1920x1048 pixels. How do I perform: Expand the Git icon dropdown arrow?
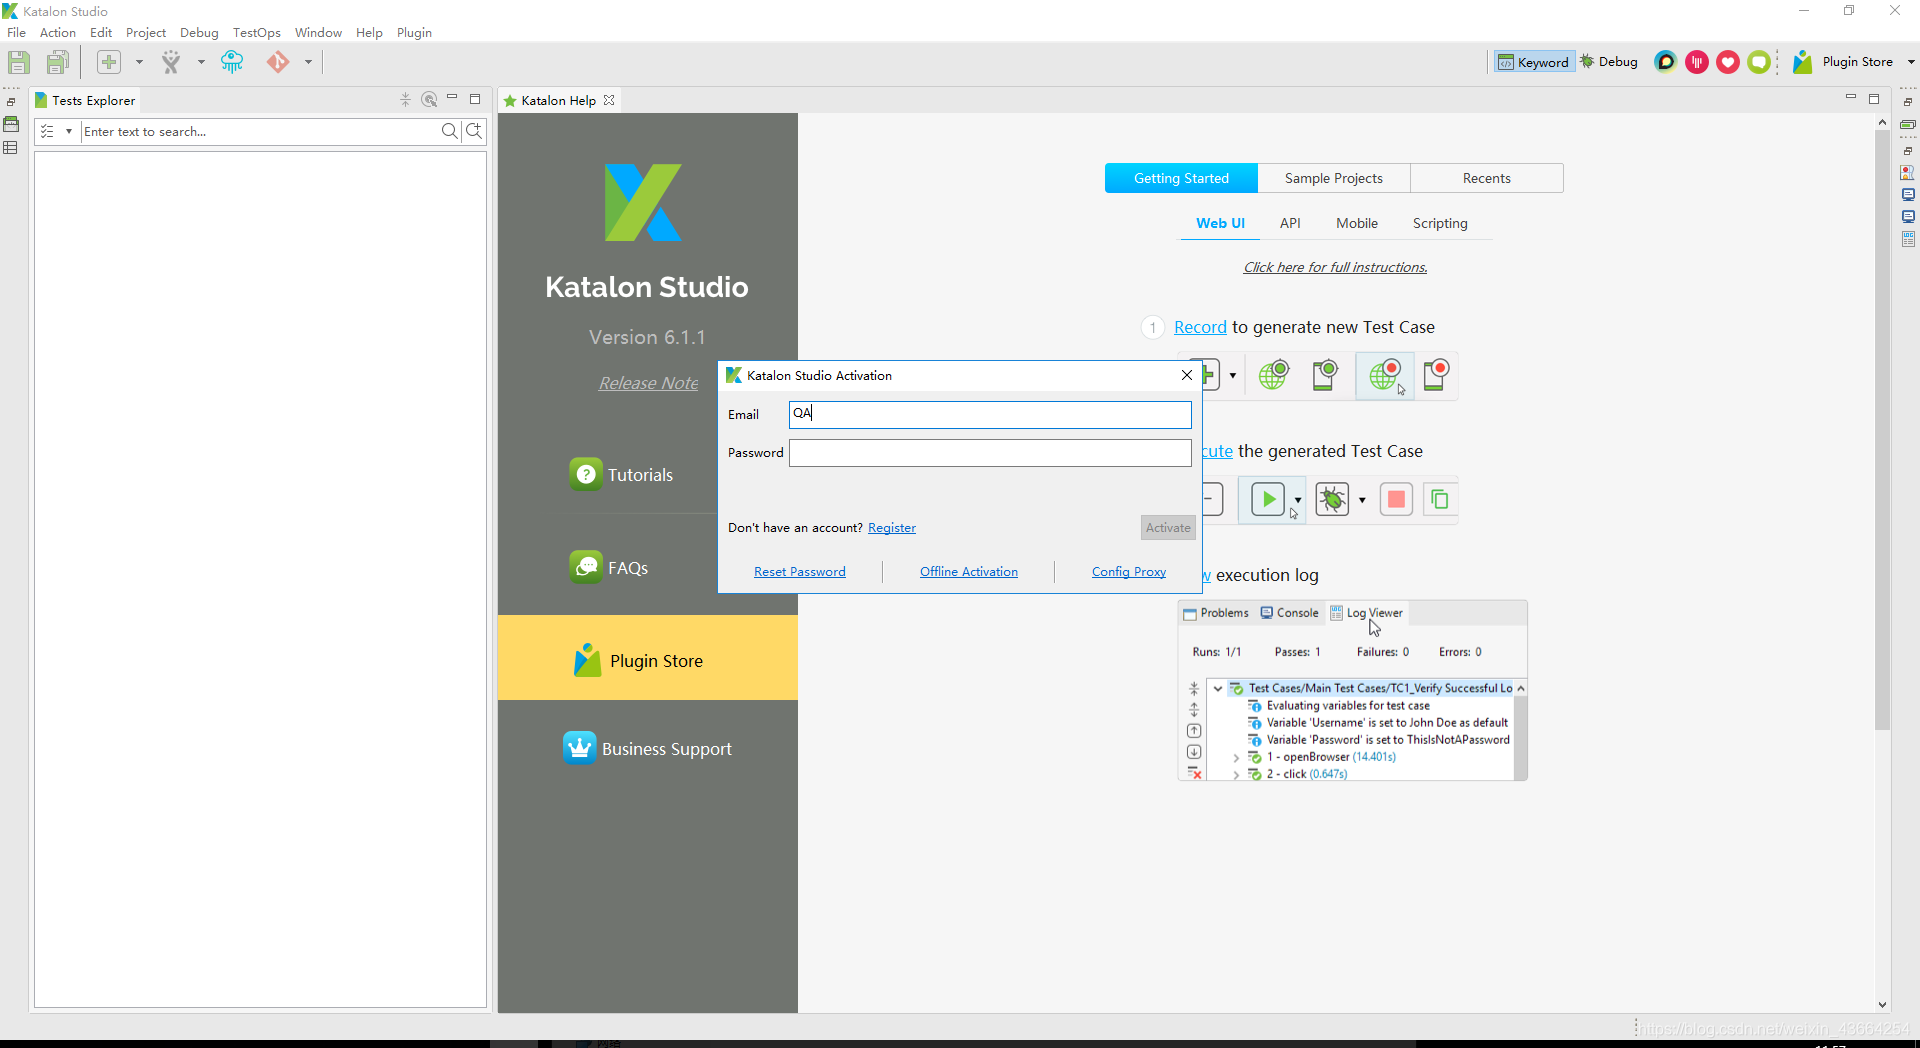tap(308, 62)
